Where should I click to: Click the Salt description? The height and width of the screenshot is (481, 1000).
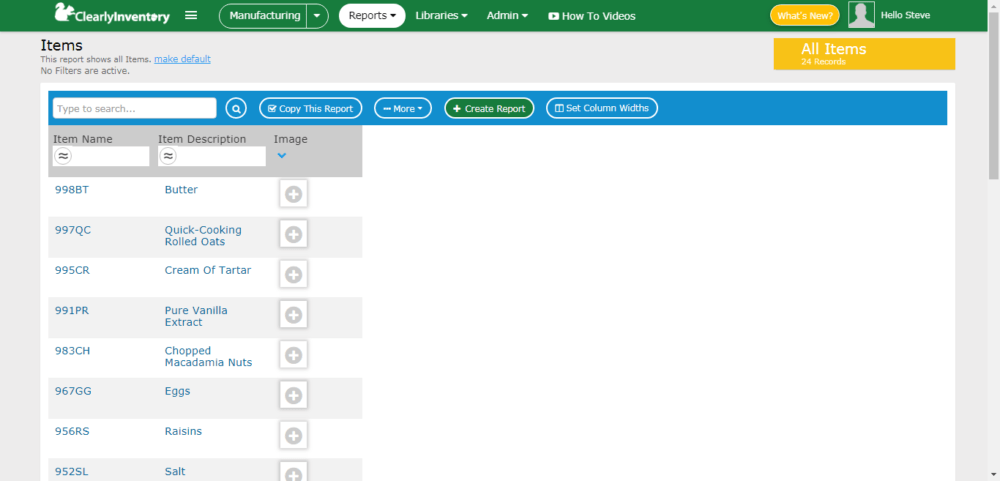coord(175,471)
